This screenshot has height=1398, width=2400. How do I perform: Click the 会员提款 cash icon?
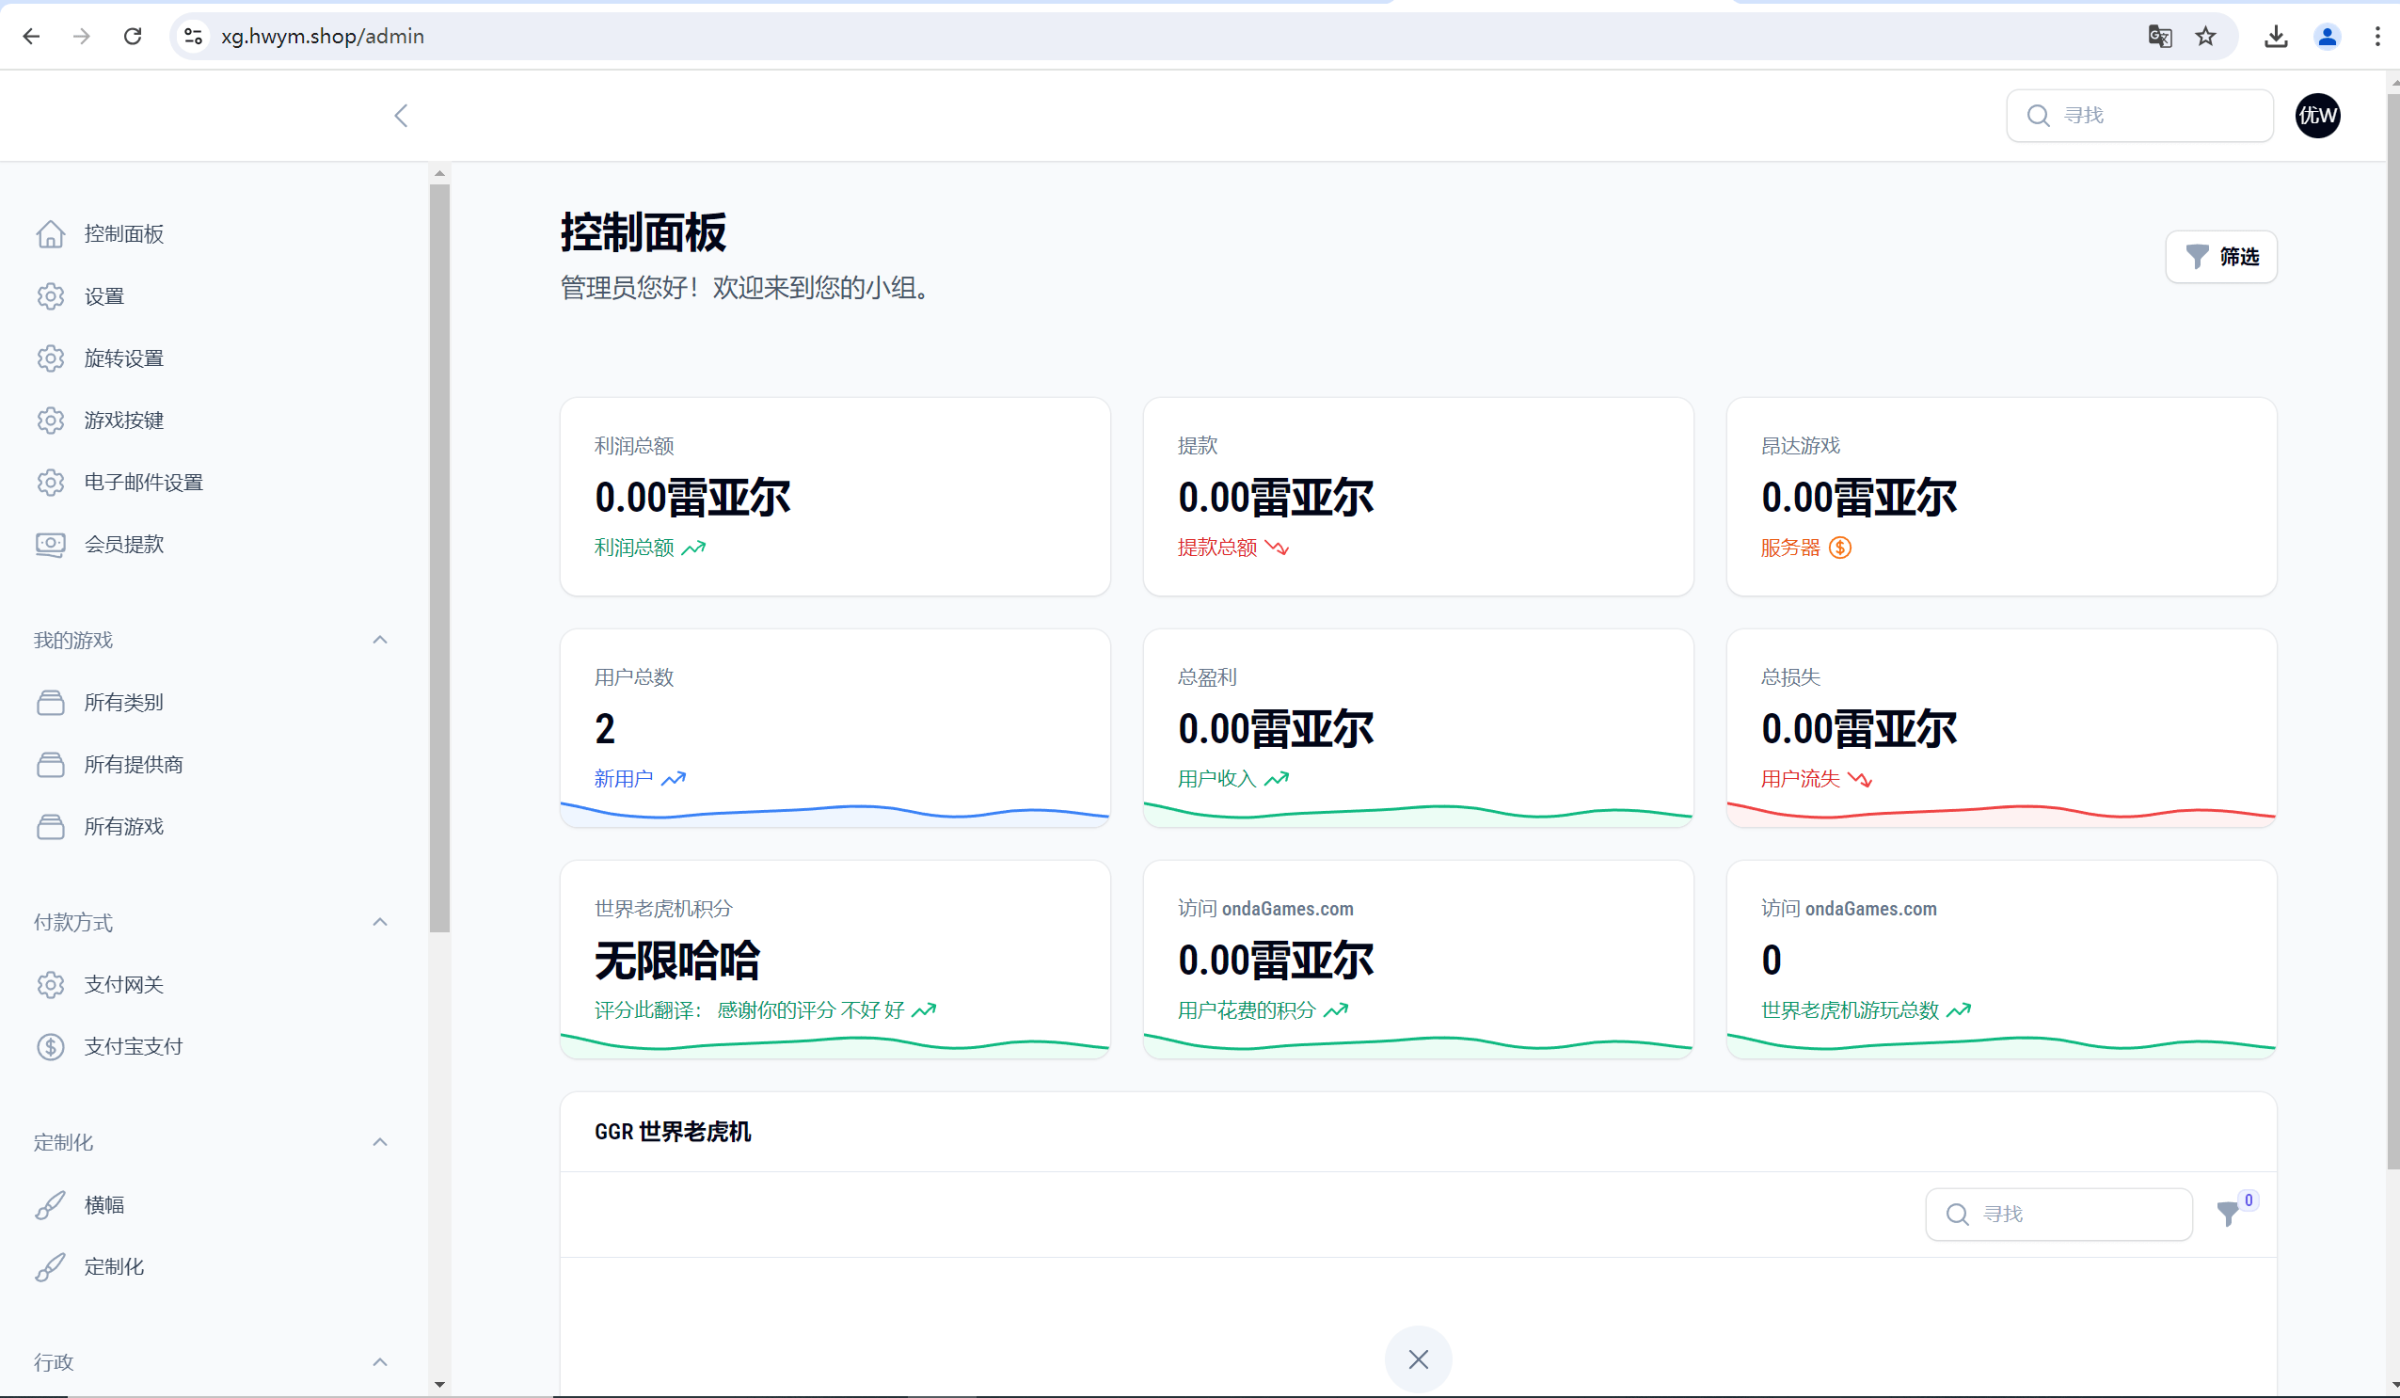click(50, 544)
